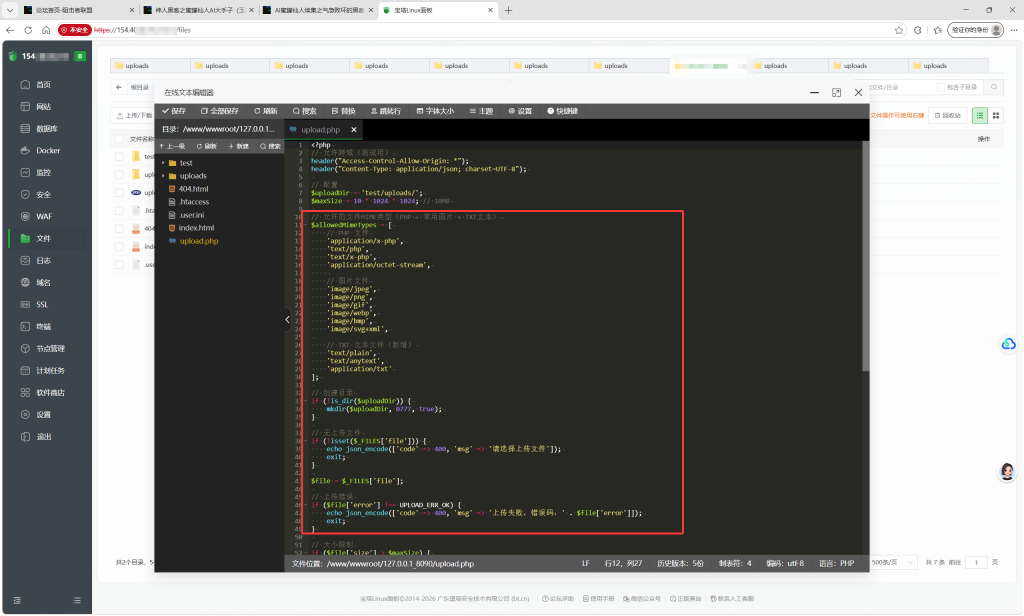Open the 500条/页 page size dropdown
Screen dimensions: 1024x616
click(892, 562)
